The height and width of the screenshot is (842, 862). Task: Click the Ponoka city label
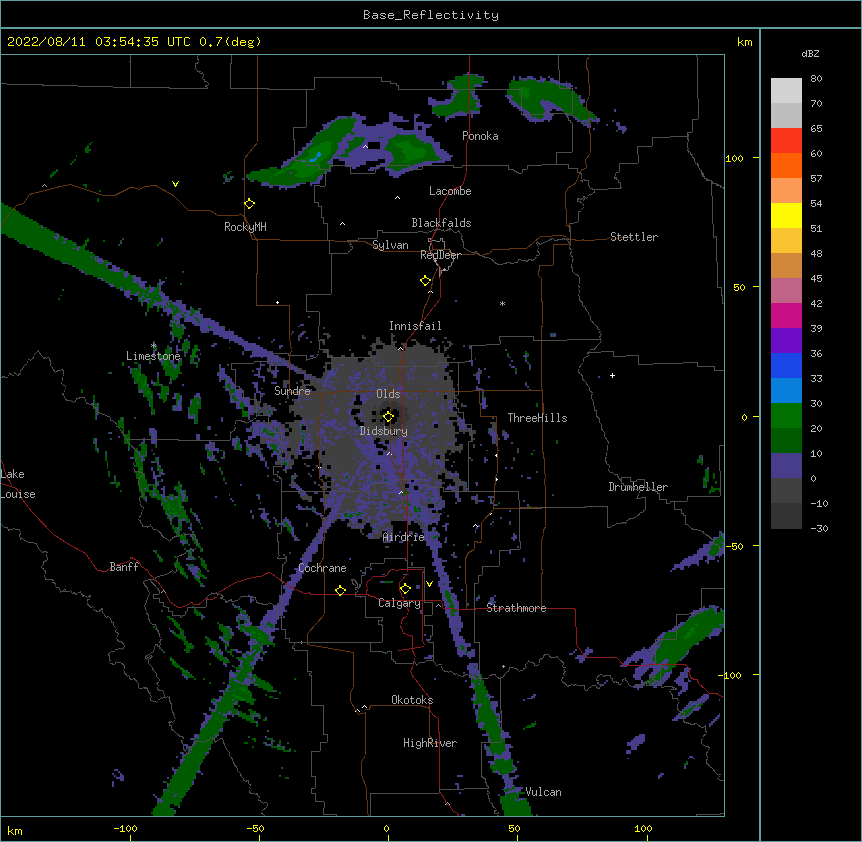(x=480, y=136)
